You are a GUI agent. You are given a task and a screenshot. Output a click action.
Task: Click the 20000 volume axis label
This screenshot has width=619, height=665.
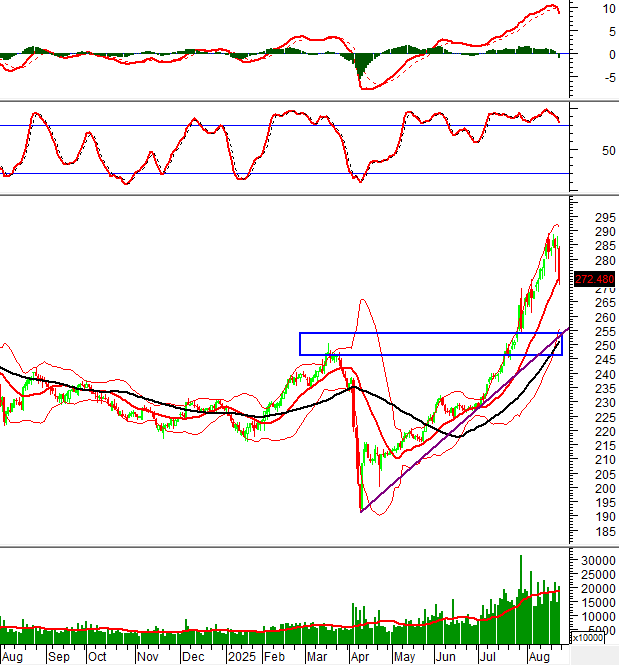pyautogui.click(x=598, y=589)
